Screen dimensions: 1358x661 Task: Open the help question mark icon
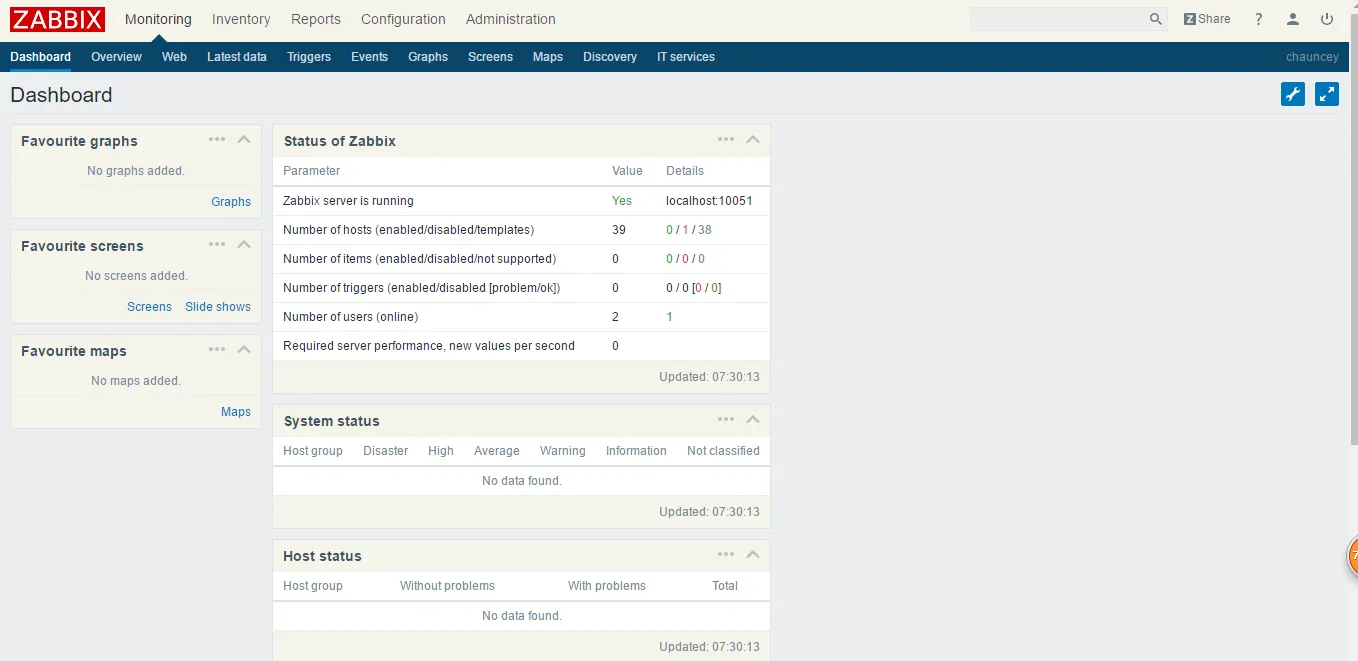click(1259, 19)
